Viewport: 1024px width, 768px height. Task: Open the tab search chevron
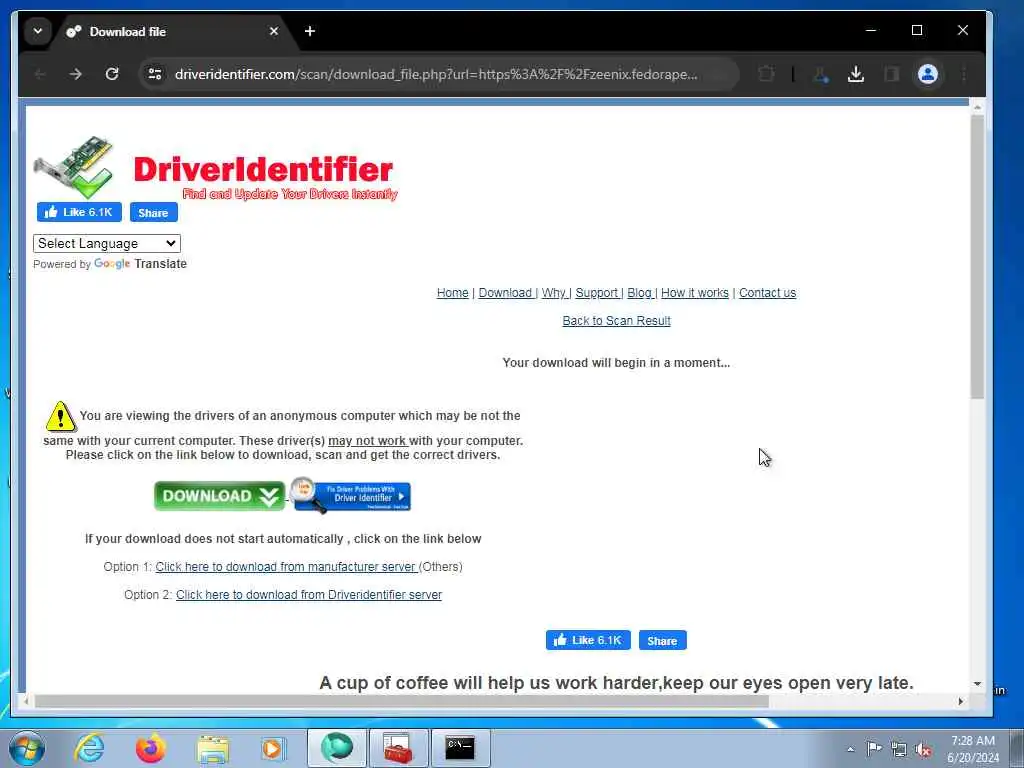pyautogui.click(x=38, y=31)
